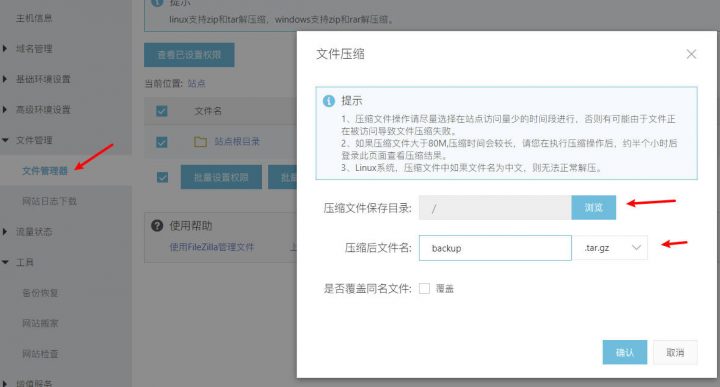Expand the 域名管理 arrow in sidebar

5,48
